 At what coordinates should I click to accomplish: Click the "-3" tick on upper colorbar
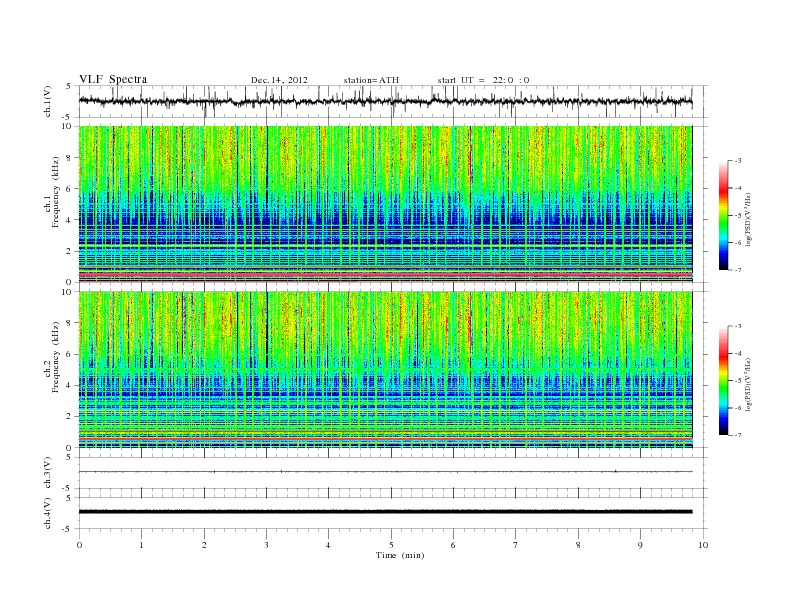(737, 161)
